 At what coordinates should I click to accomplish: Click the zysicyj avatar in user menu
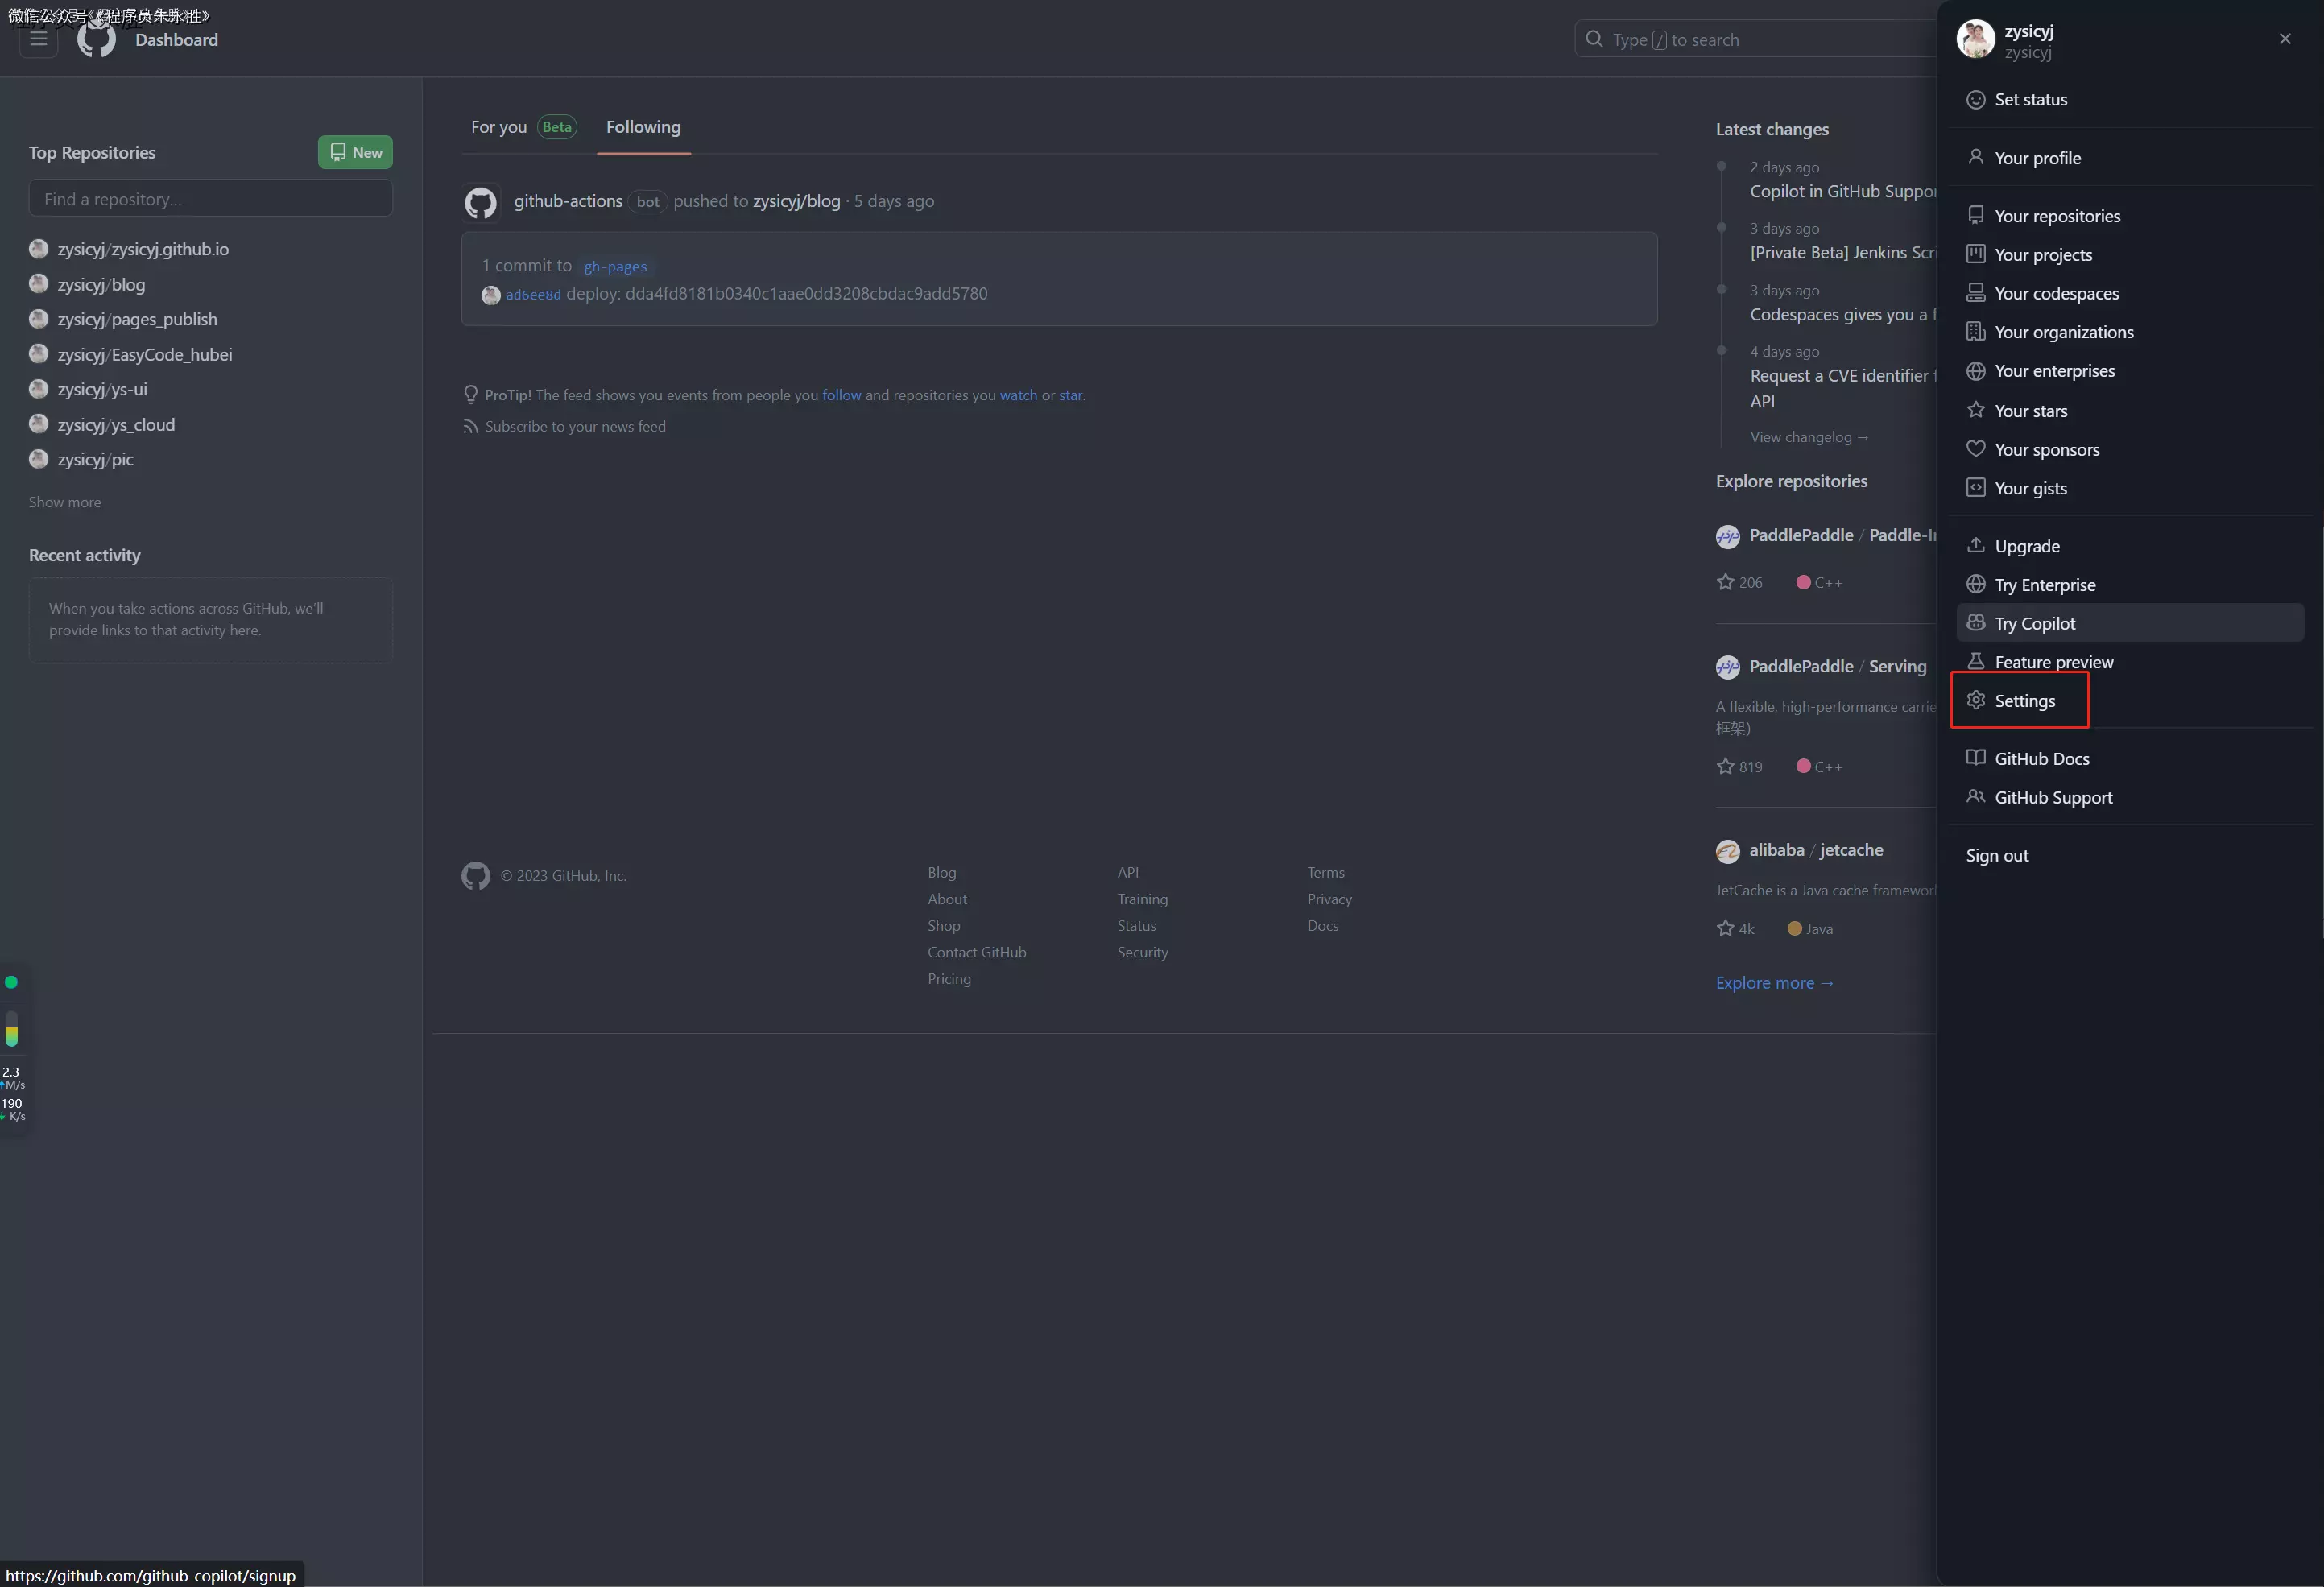[1975, 39]
